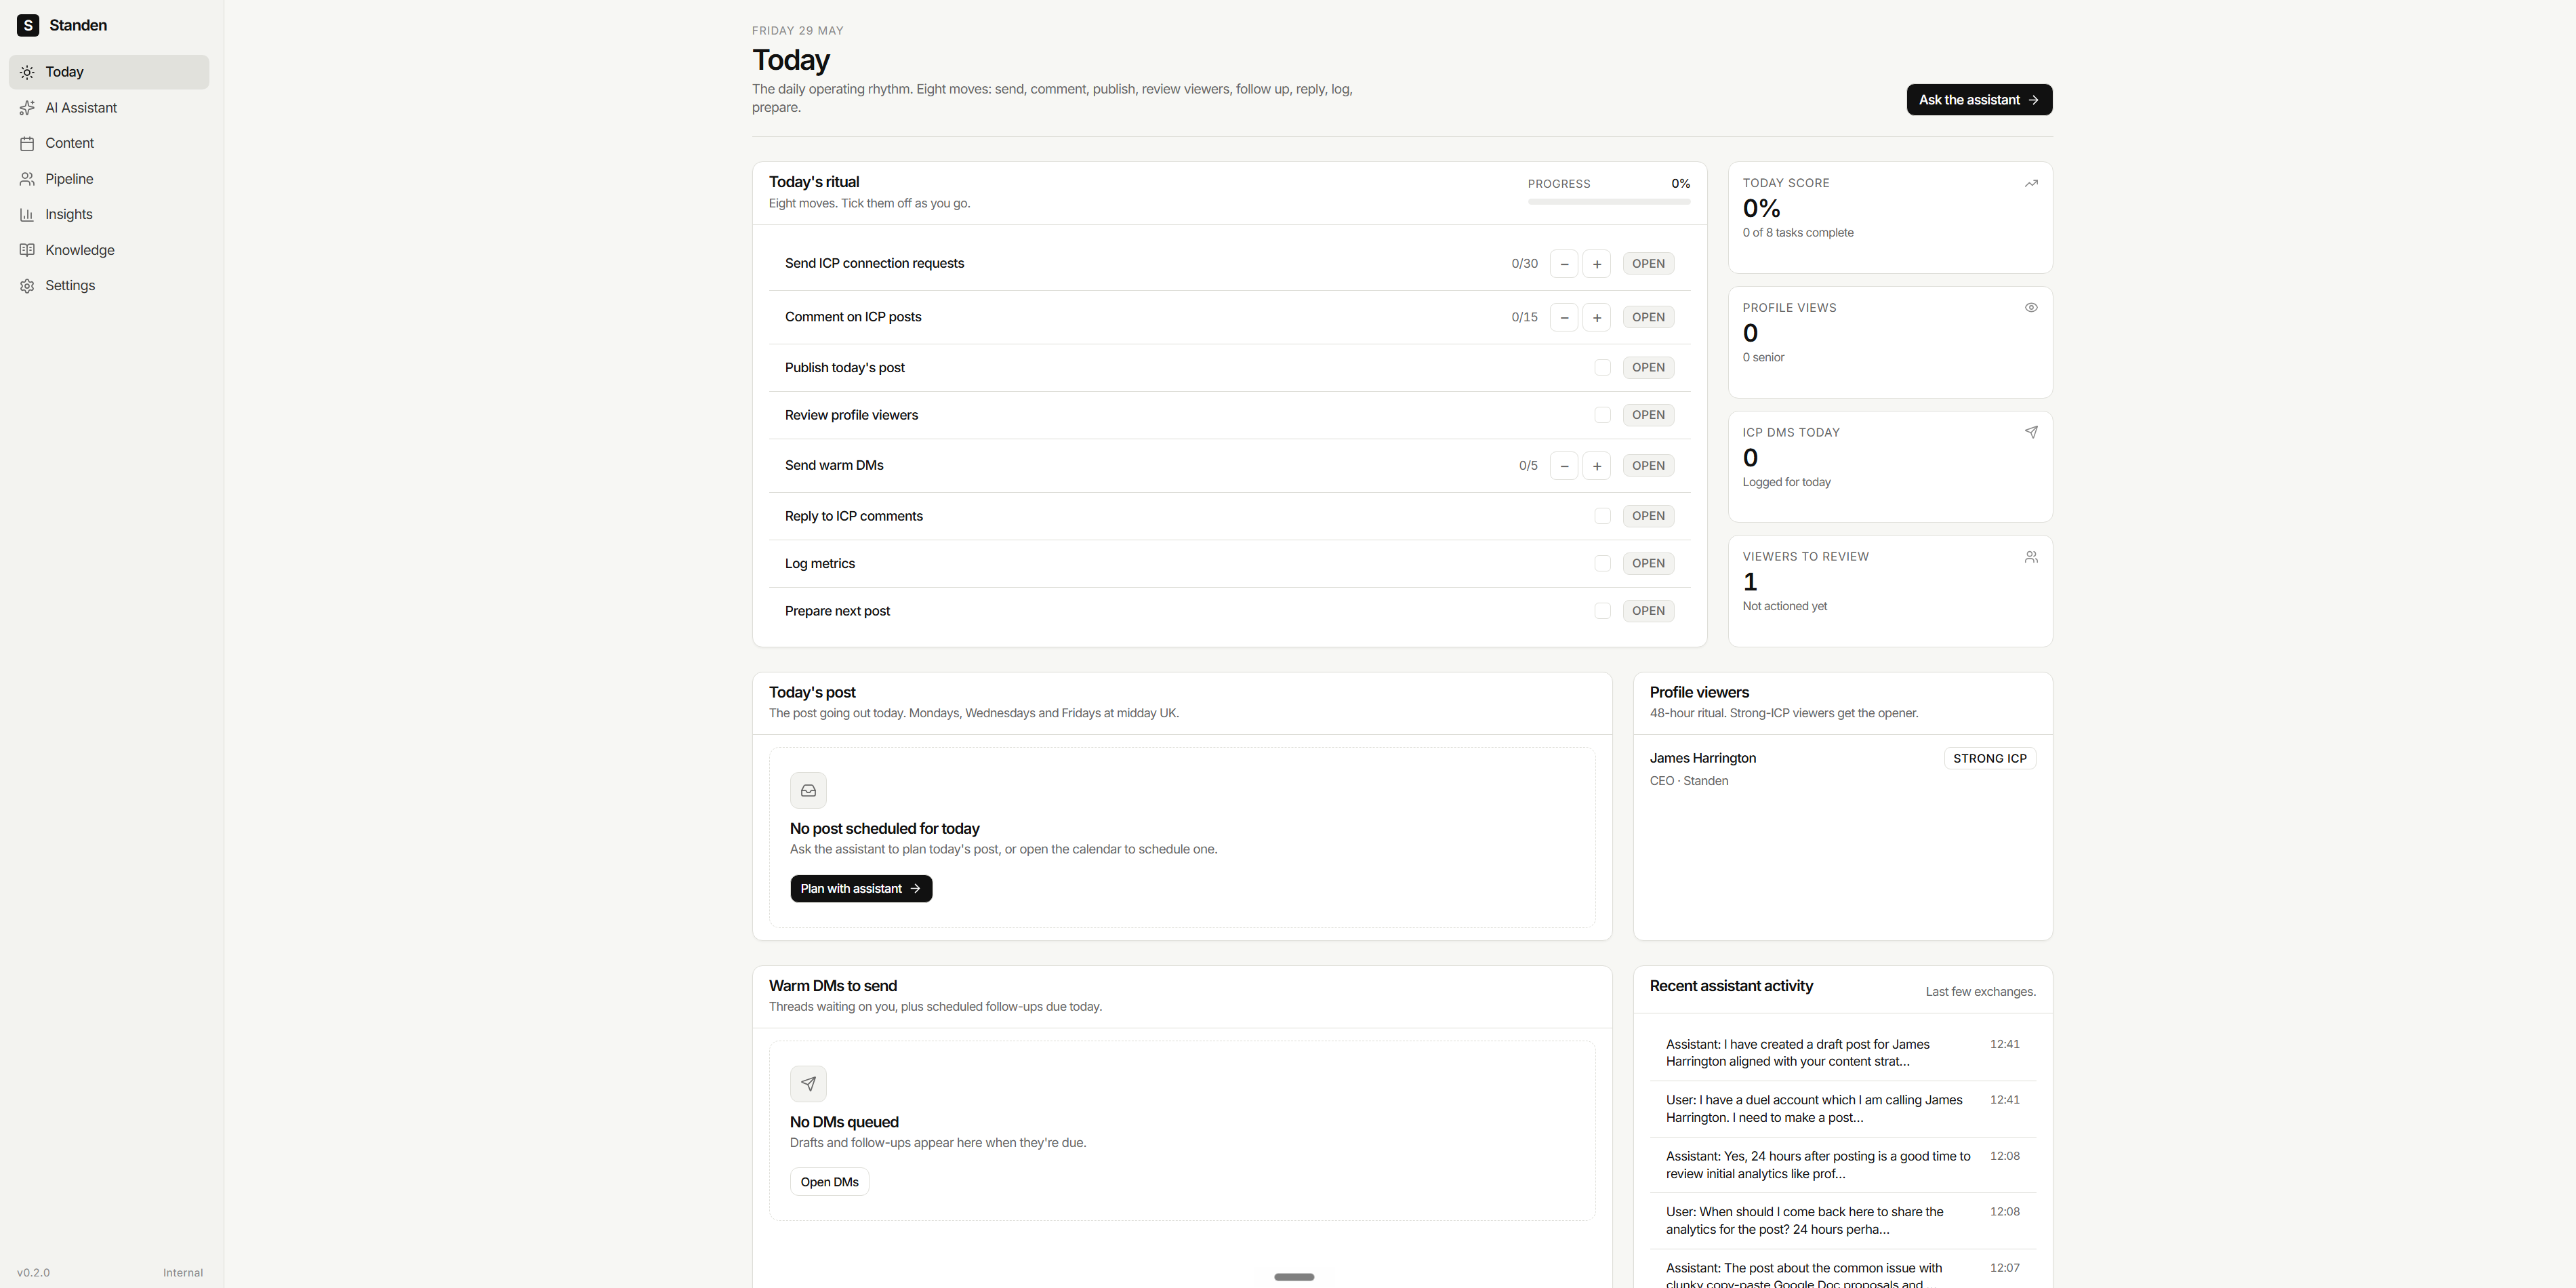
Task: Open 12:08 assistant 24 hours exchange
Action: pos(1842,1165)
